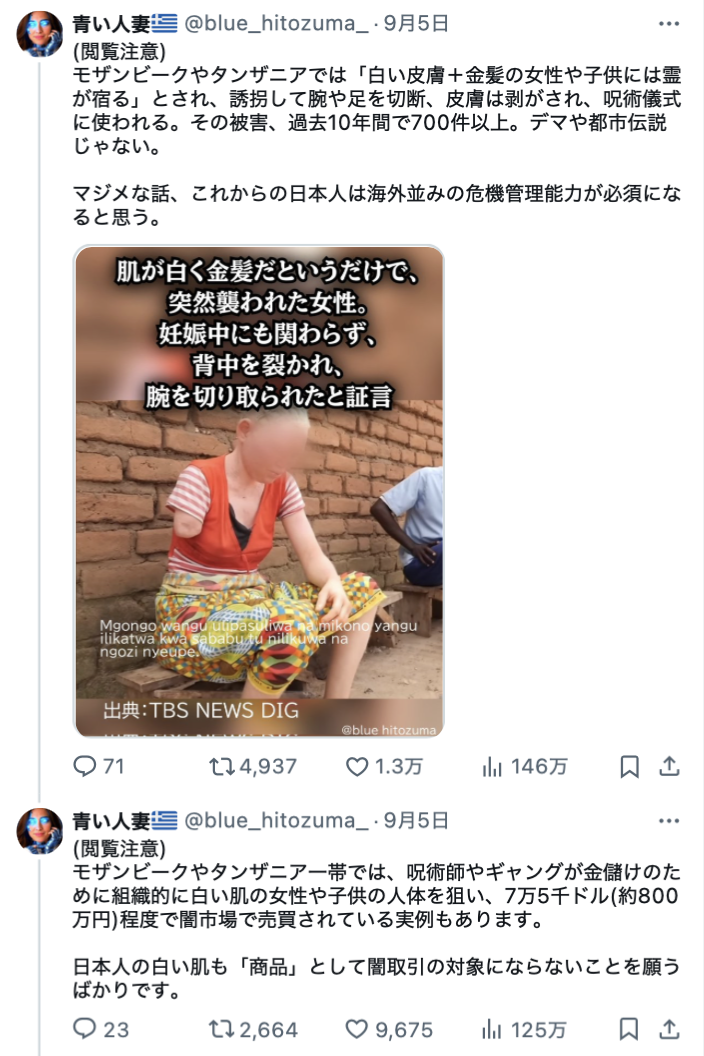Open the TBS NEWS DIG video image
This screenshot has width=704, height=1056.
tap(259, 491)
